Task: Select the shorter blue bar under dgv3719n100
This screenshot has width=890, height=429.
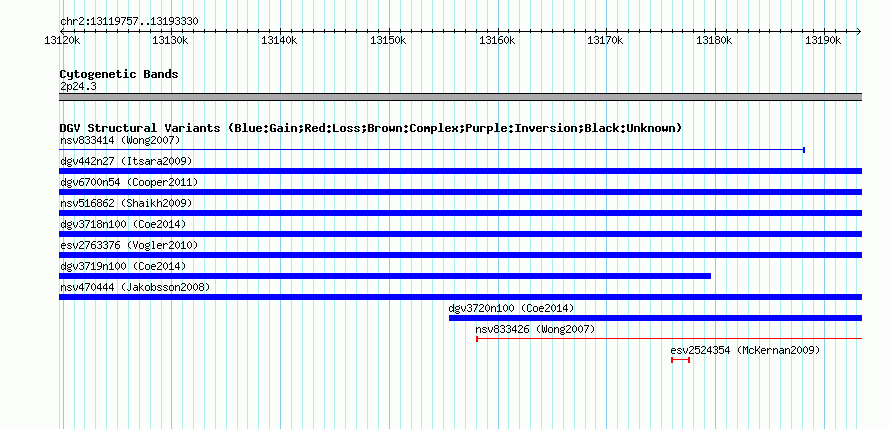Action: click(385, 276)
